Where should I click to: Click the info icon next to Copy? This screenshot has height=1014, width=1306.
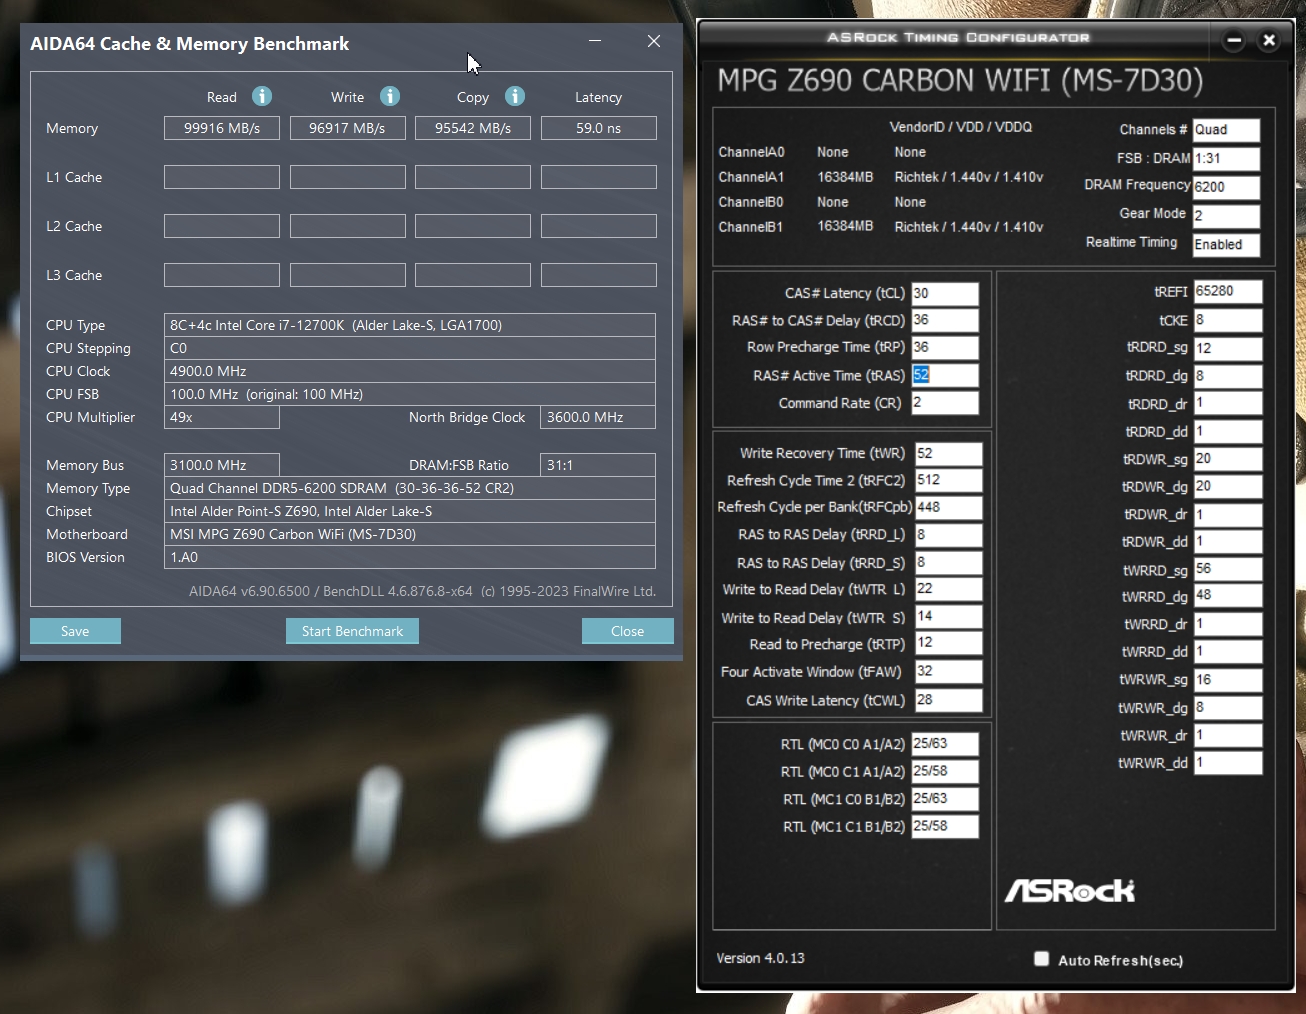[515, 96]
